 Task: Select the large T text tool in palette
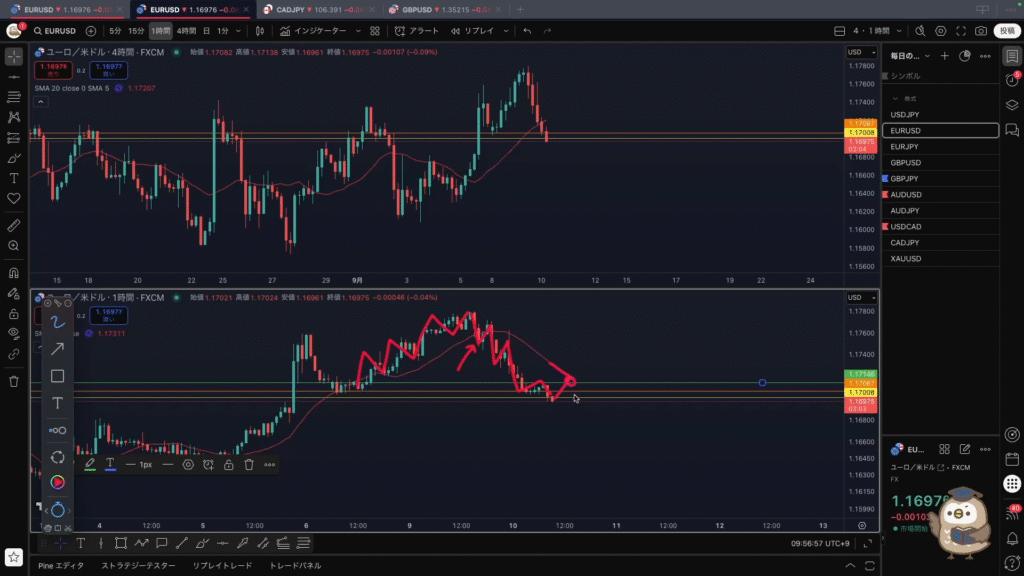pyautogui.click(x=57, y=403)
